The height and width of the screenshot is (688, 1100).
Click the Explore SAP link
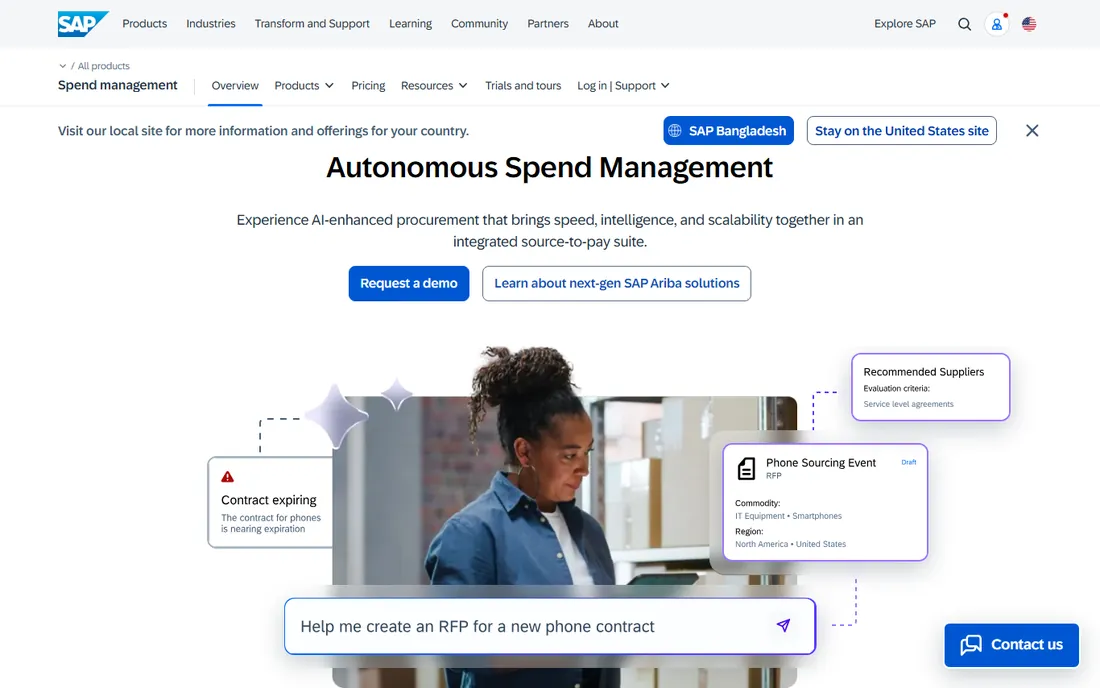coord(905,24)
